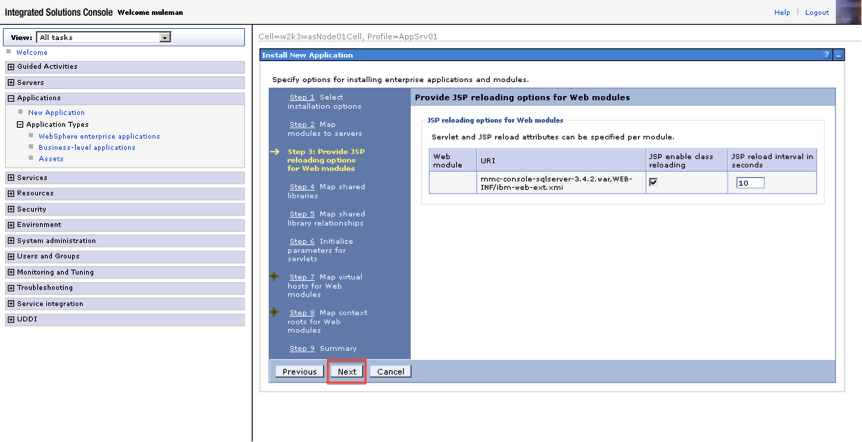Open the Help link in header
The image size is (862, 442).
point(781,12)
